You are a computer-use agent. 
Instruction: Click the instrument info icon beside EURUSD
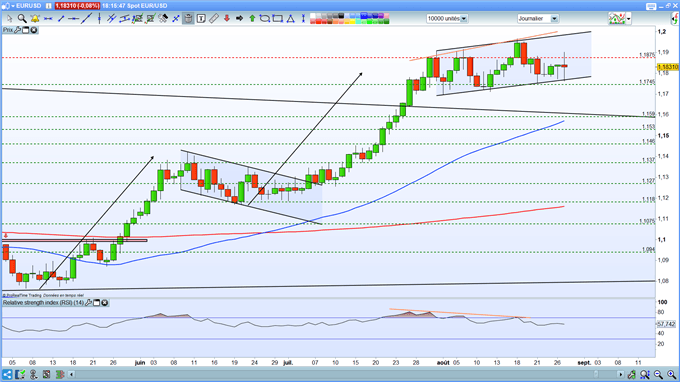[x=48, y=6]
